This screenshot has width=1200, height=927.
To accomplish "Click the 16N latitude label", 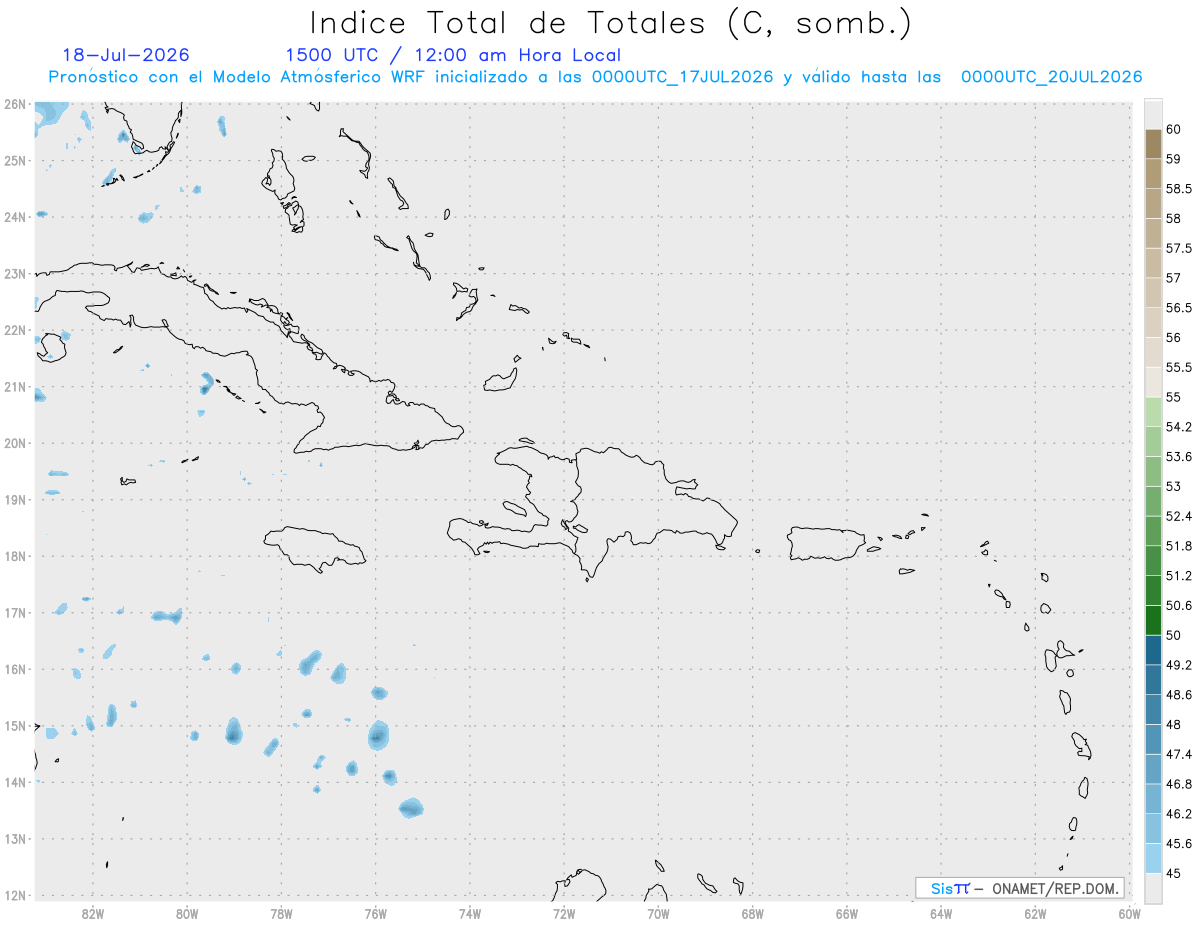I will 15,669.
